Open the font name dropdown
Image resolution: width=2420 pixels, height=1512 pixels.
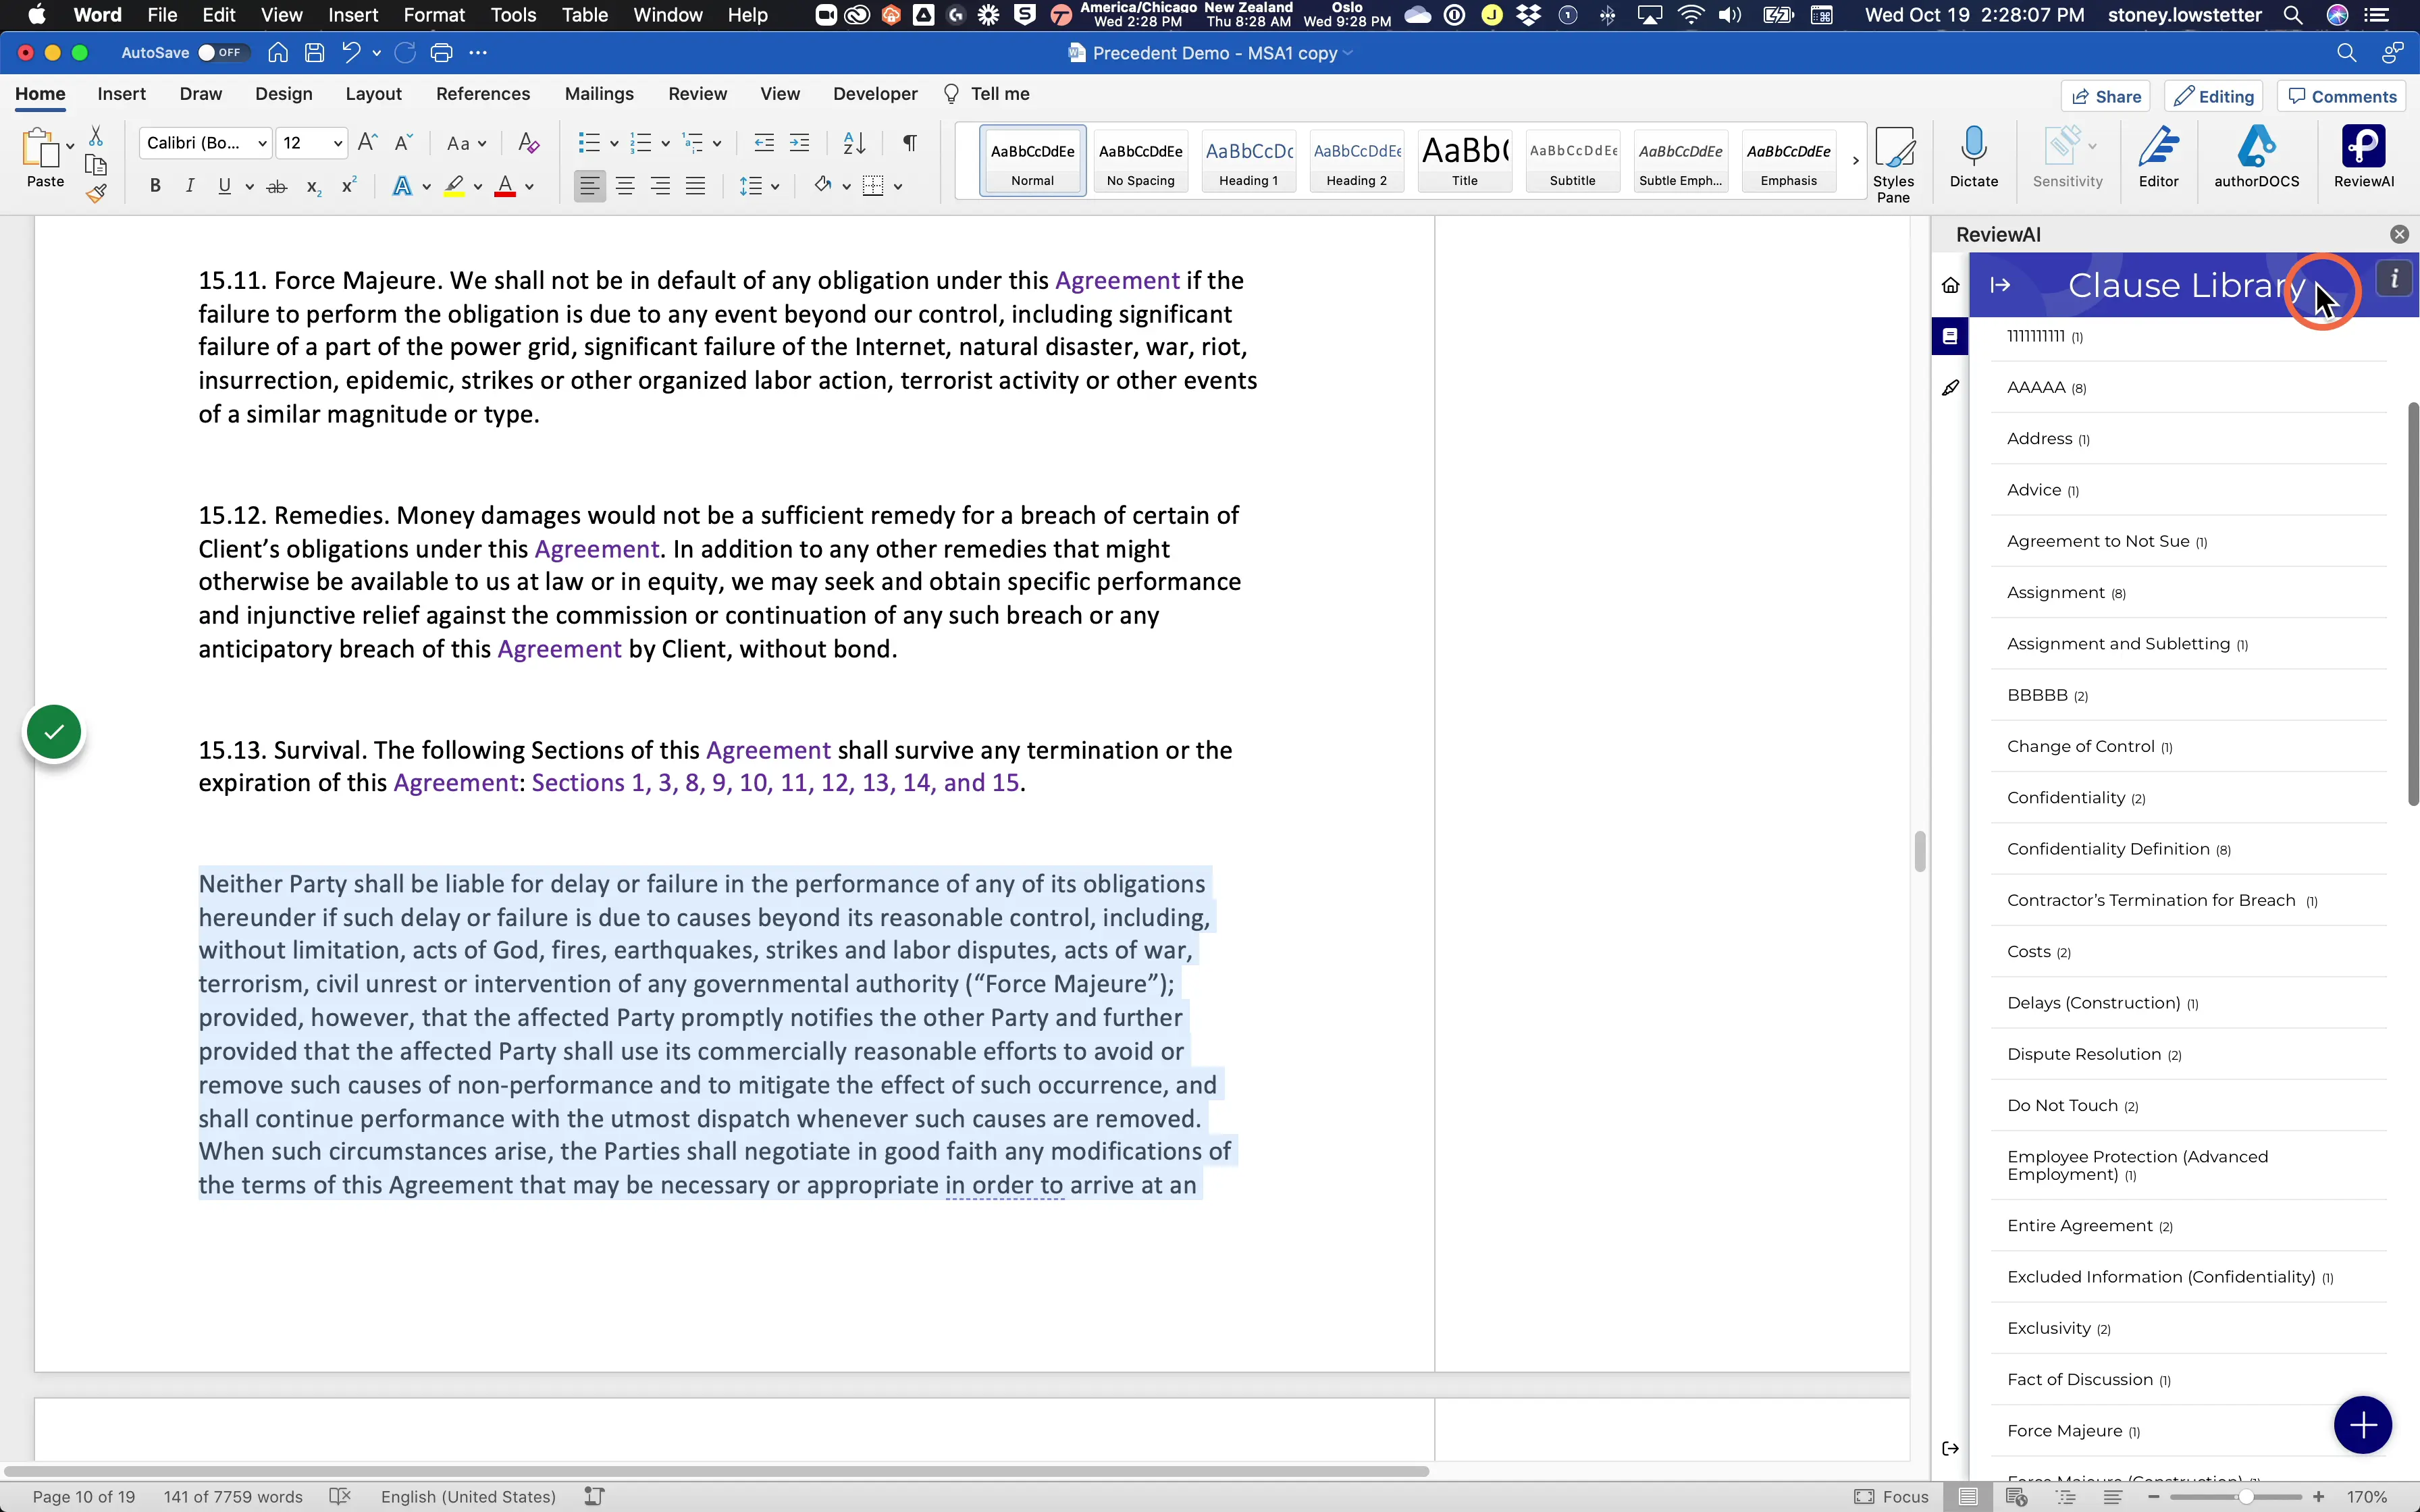pos(262,144)
